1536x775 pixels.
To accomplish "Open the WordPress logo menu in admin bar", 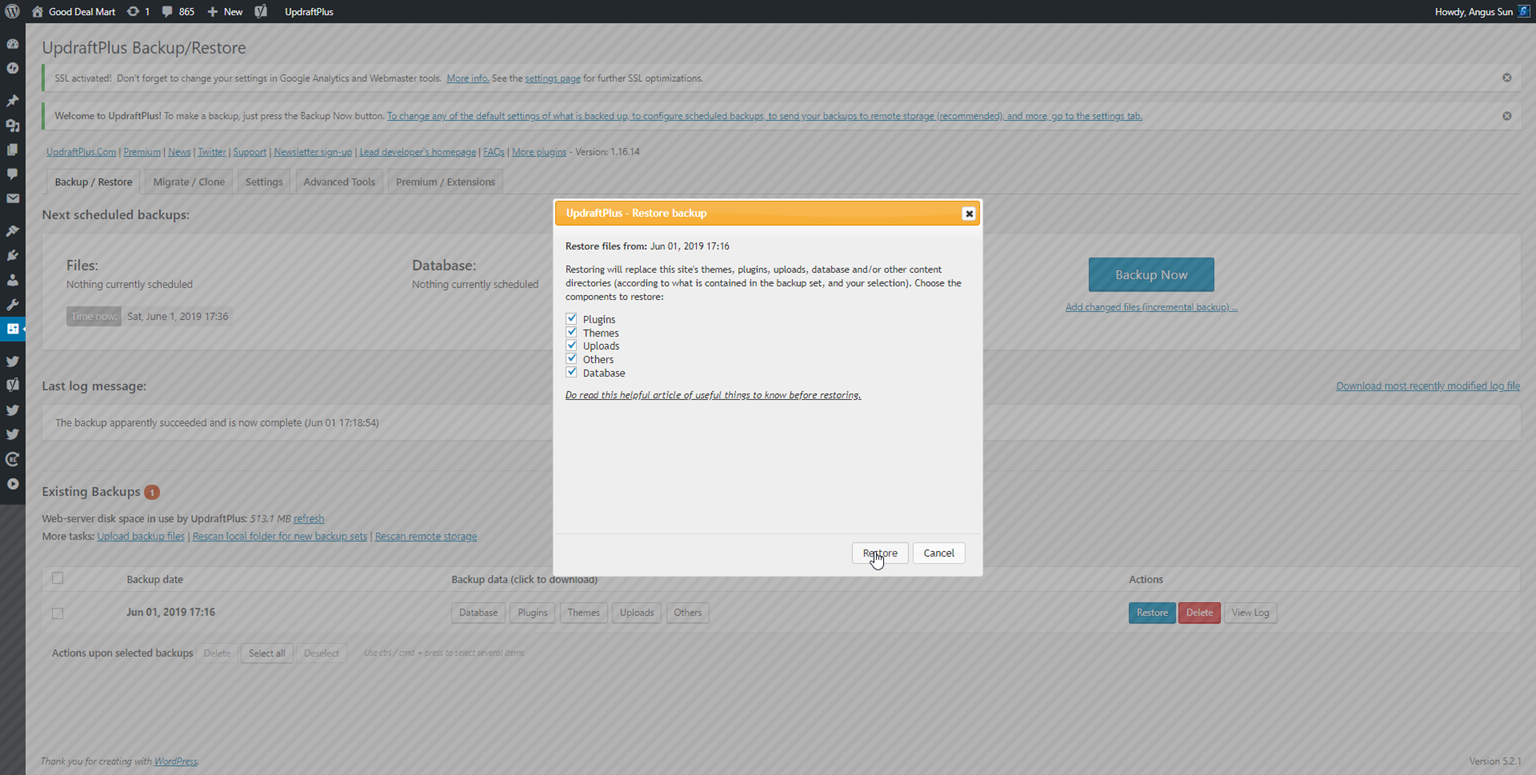I will pos(12,12).
